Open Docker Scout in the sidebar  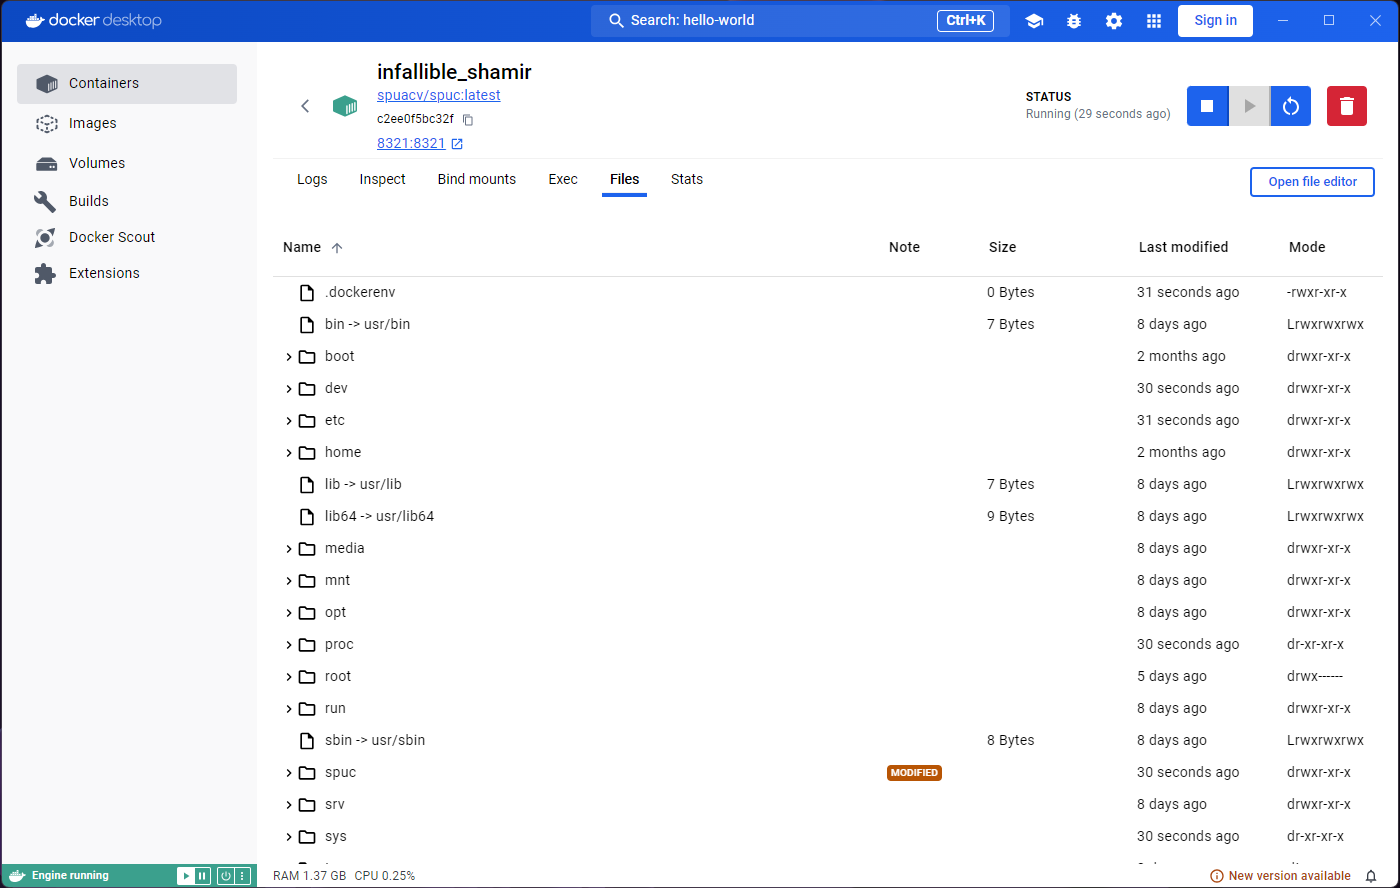click(x=127, y=237)
